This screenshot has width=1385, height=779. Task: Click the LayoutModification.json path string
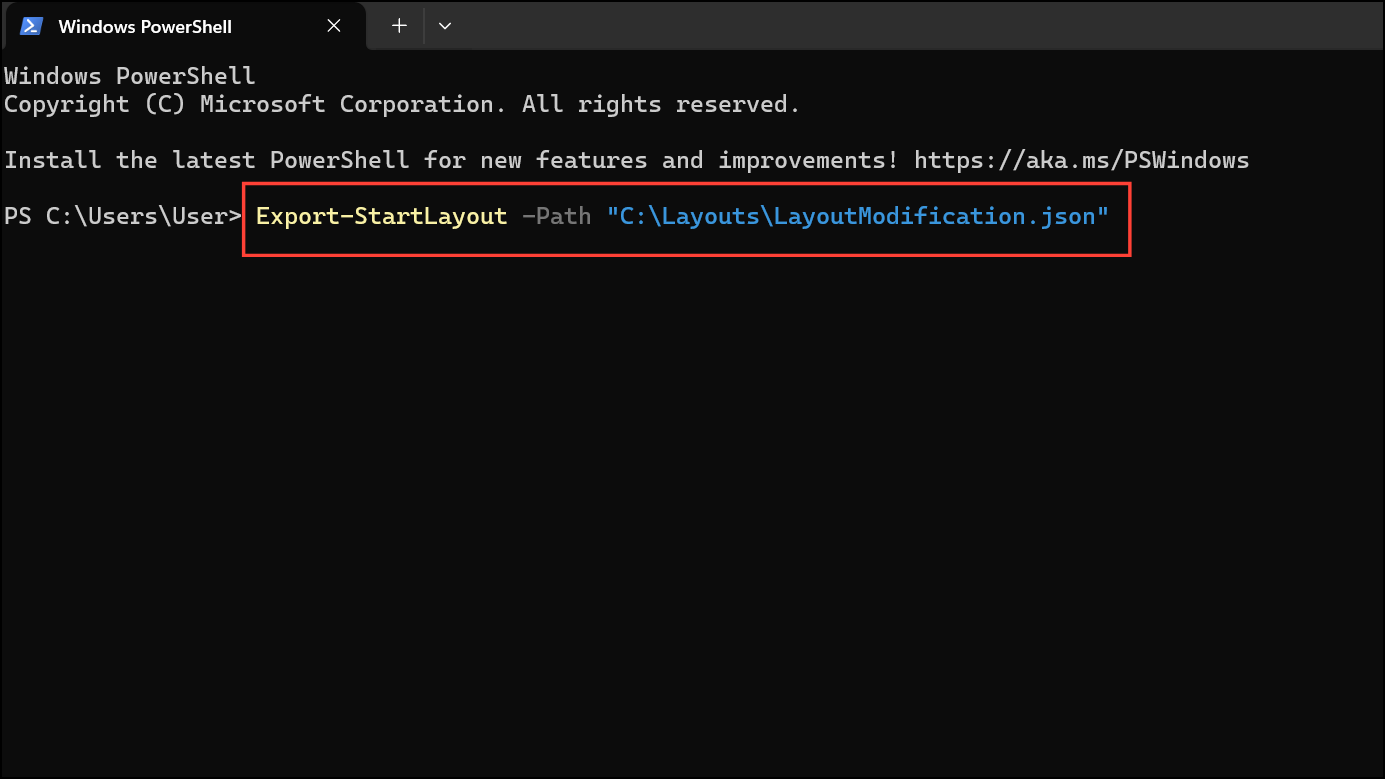(858, 216)
